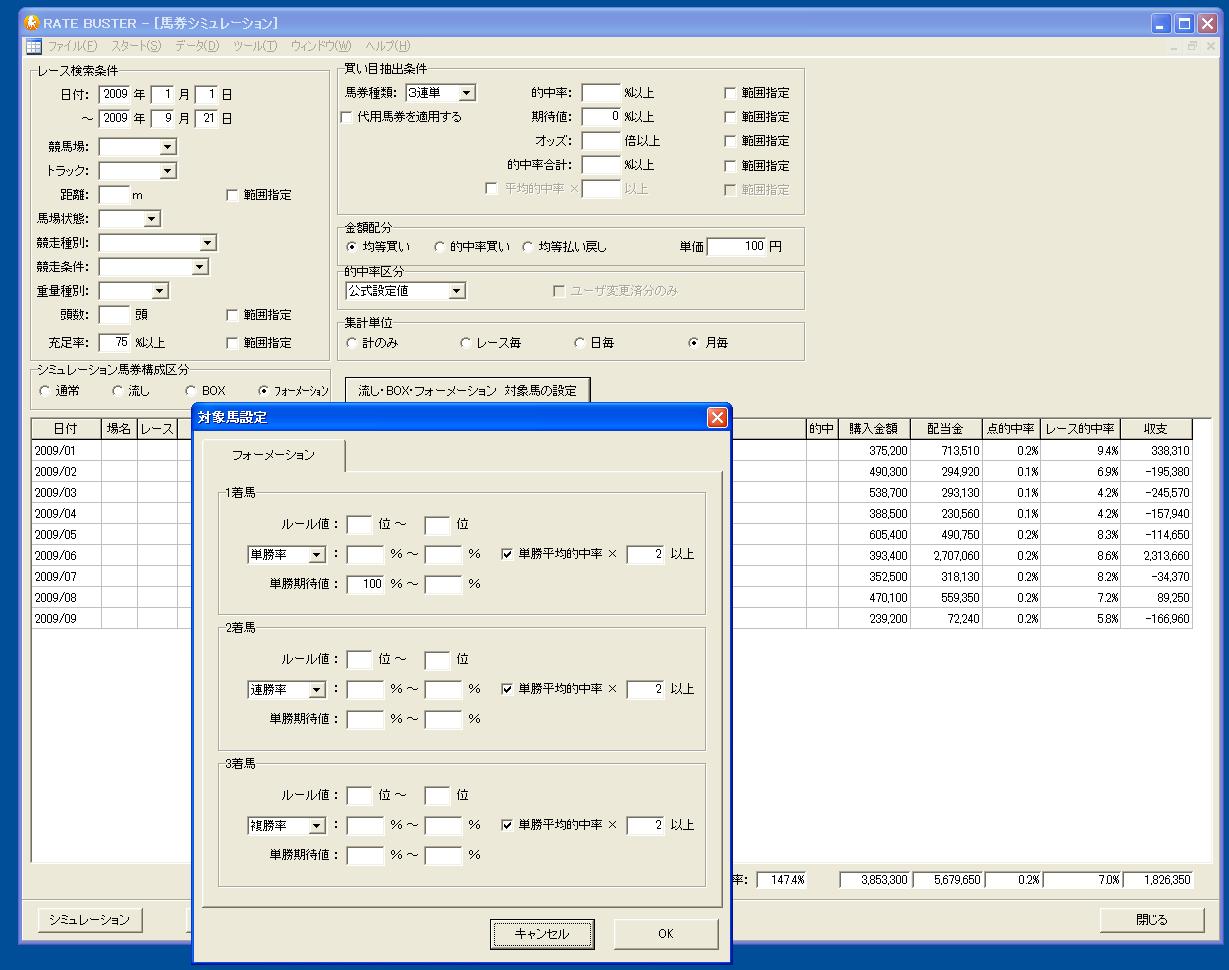Open the 公式設定値 dropdown in 的中率区分
The image size is (1229, 970).
coord(456,291)
